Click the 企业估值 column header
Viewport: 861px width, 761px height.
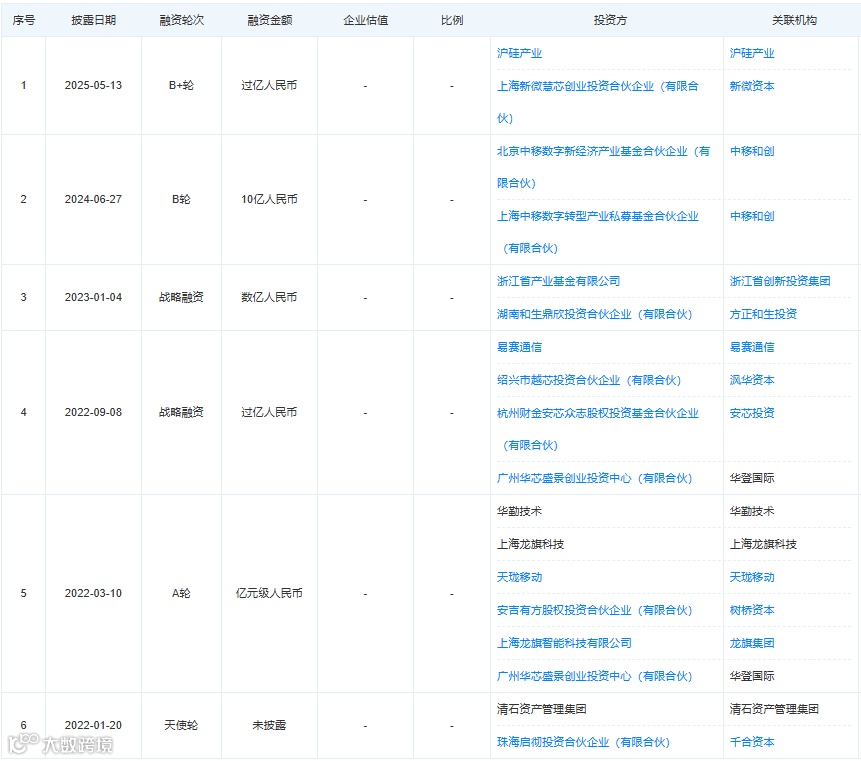pyautogui.click(x=365, y=20)
